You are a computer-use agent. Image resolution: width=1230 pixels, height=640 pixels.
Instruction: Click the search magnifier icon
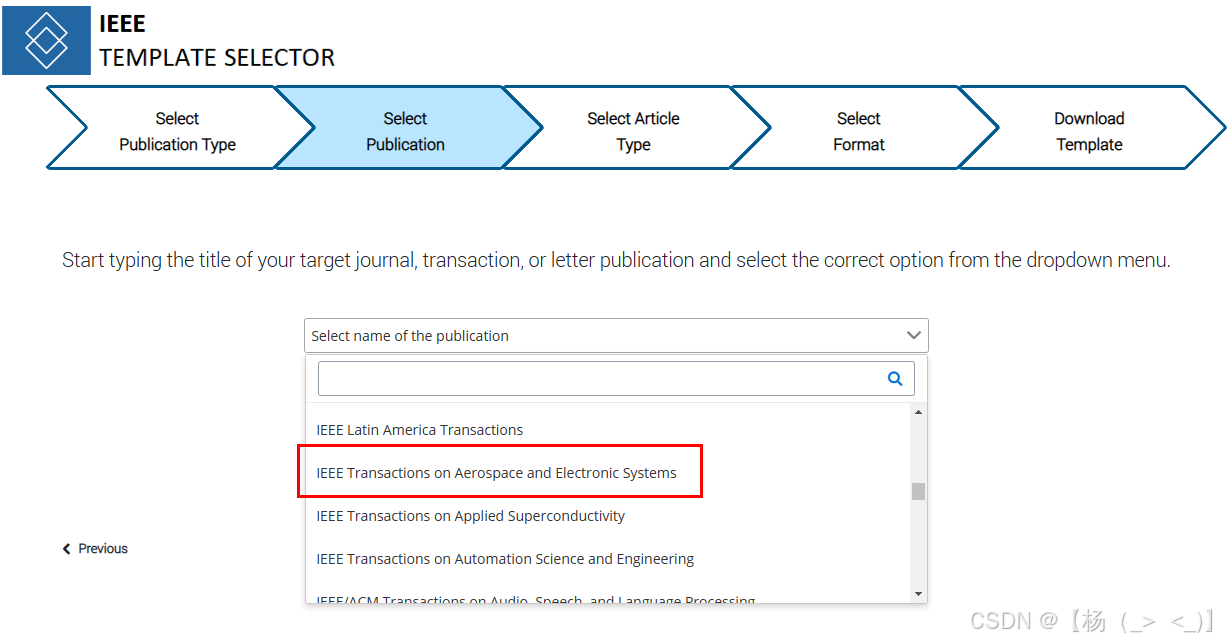[x=895, y=378]
